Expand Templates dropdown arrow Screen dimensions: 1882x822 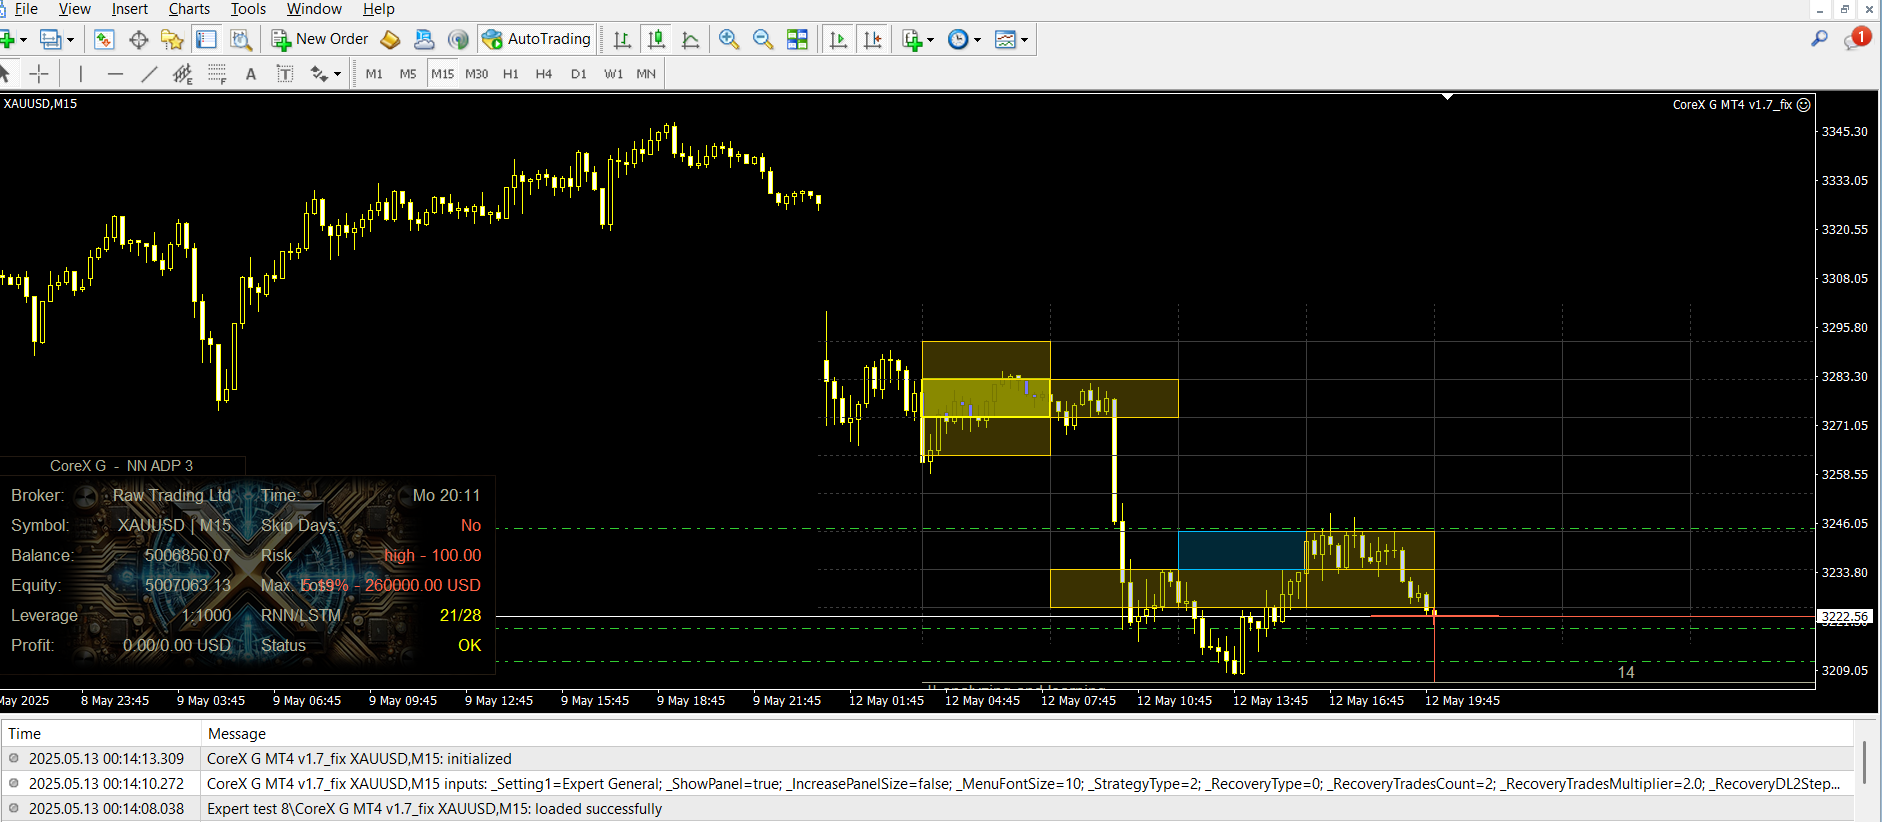[x=1024, y=40]
